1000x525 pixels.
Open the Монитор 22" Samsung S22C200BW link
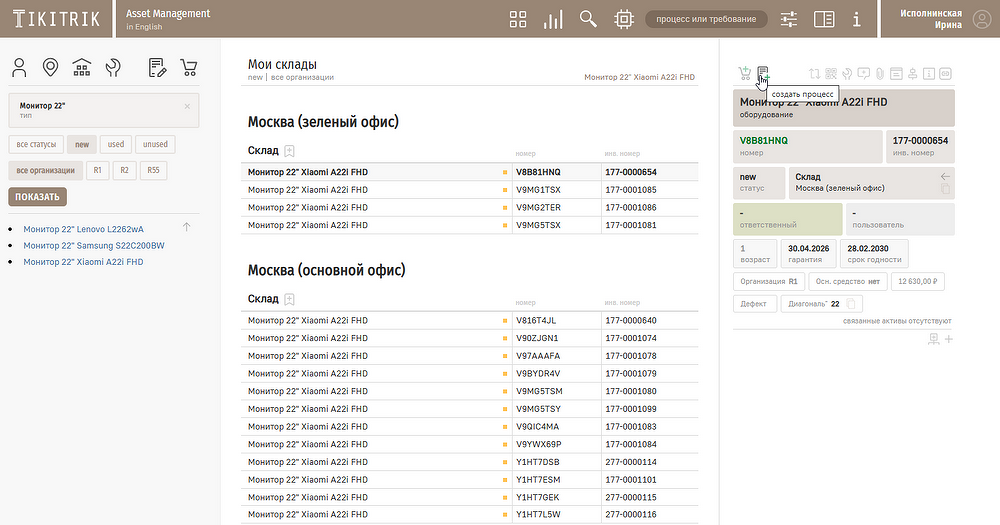point(94,245)
